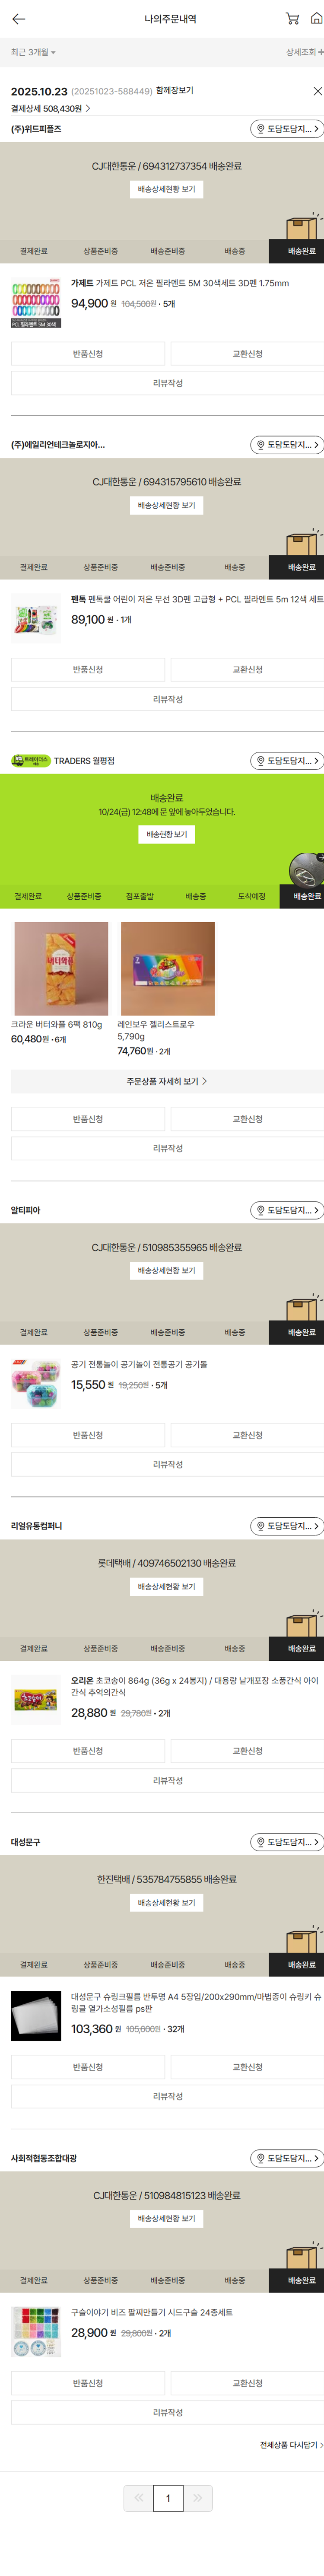The image size is (324, 2576).
Task: Go to next page with double-right arrow
Action: (198, 2519)
